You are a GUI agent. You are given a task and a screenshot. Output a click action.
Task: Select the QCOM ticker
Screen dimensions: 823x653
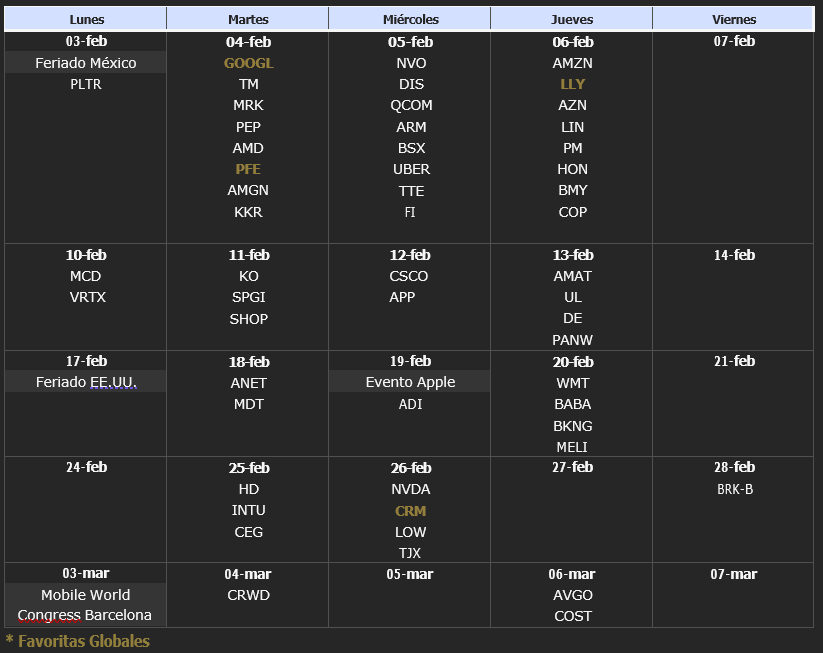click(x=411, y=105)
